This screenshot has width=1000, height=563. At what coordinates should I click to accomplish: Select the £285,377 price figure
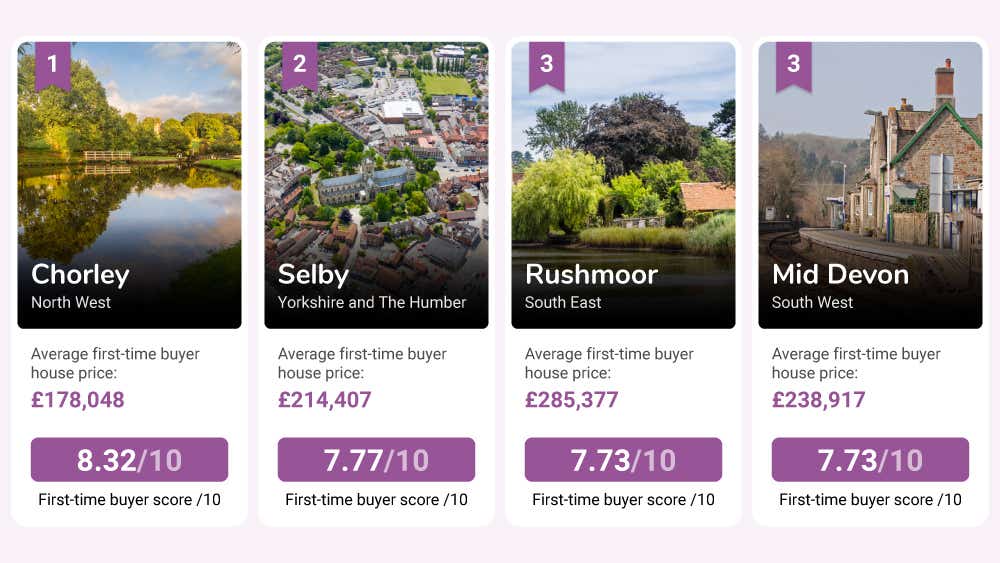coord(571,400)
